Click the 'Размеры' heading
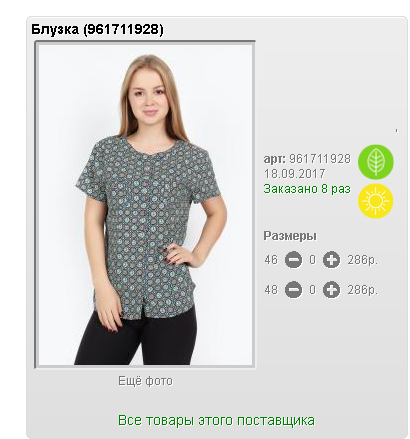Viewport: 410px width, 439px height. [x=290, y=236]
